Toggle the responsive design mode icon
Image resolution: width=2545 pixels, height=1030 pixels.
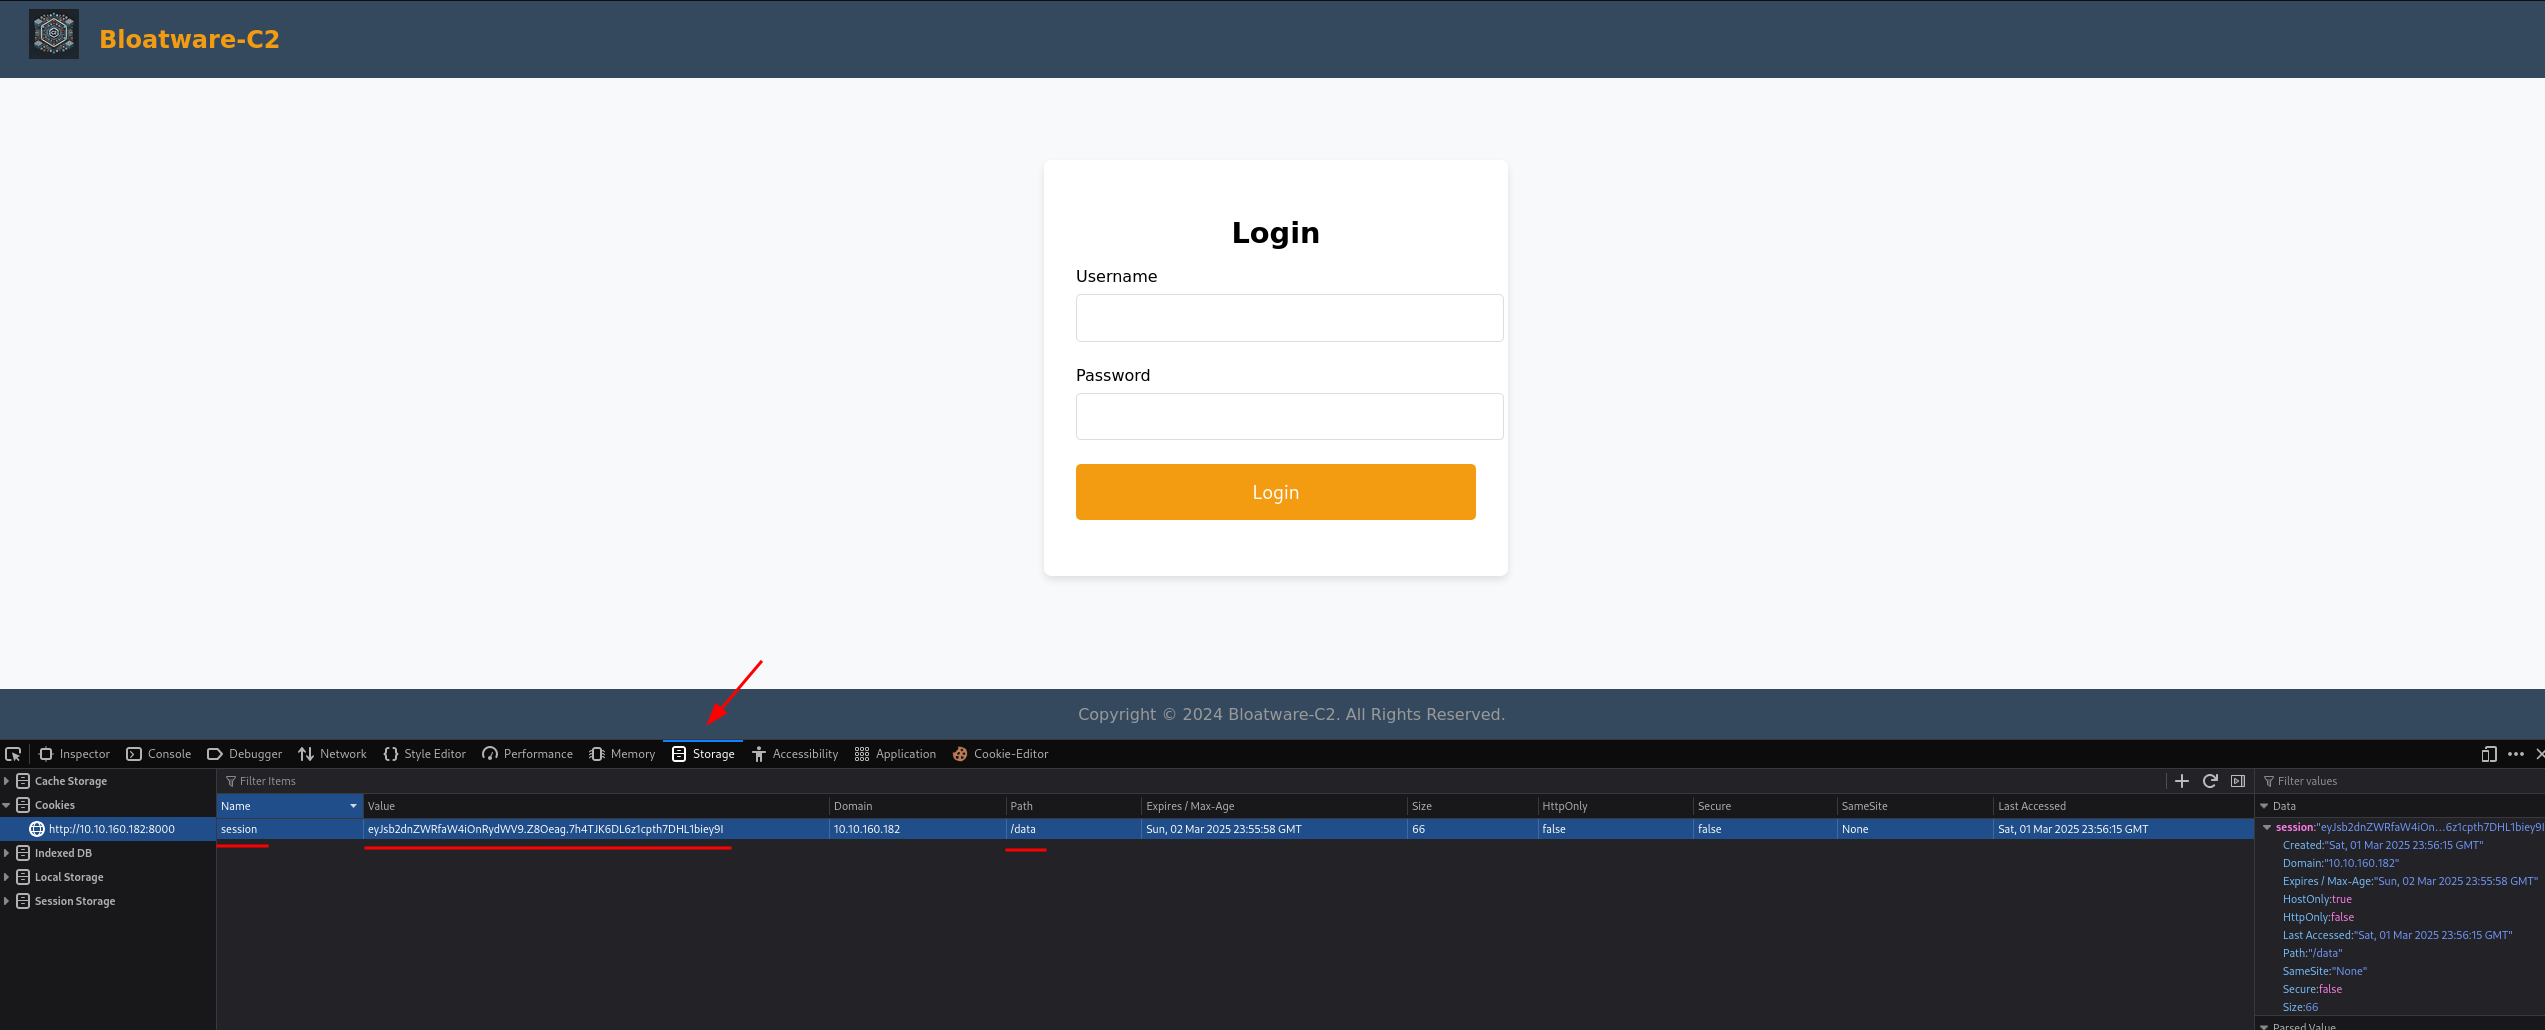click(x=2489, y=754)
